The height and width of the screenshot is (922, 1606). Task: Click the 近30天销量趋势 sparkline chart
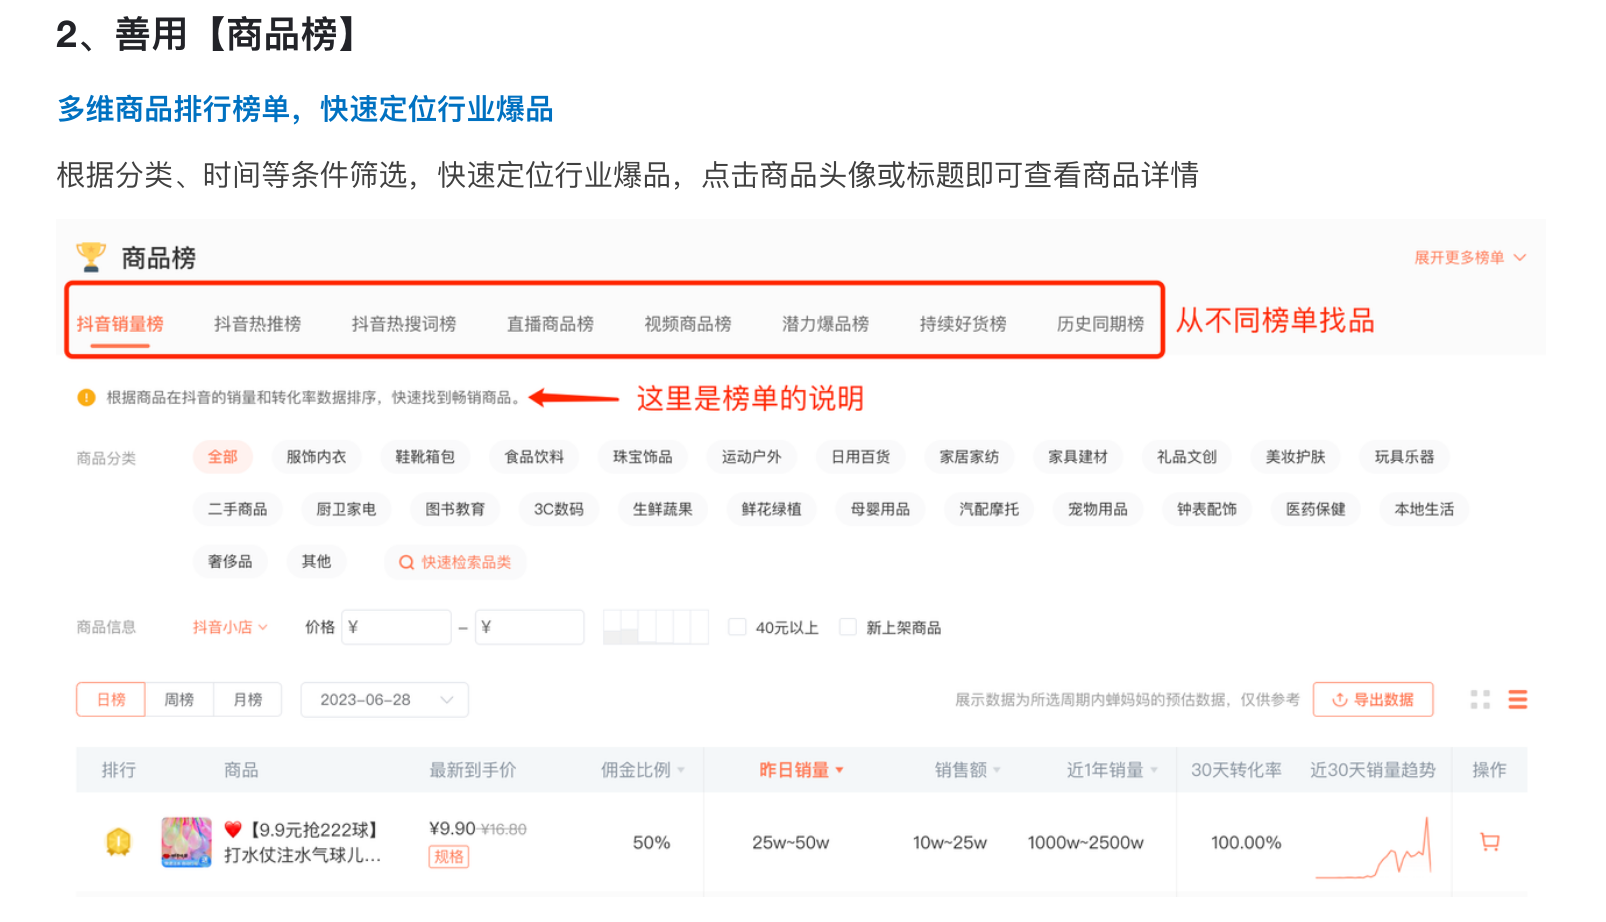click(x=1374, y=848)
